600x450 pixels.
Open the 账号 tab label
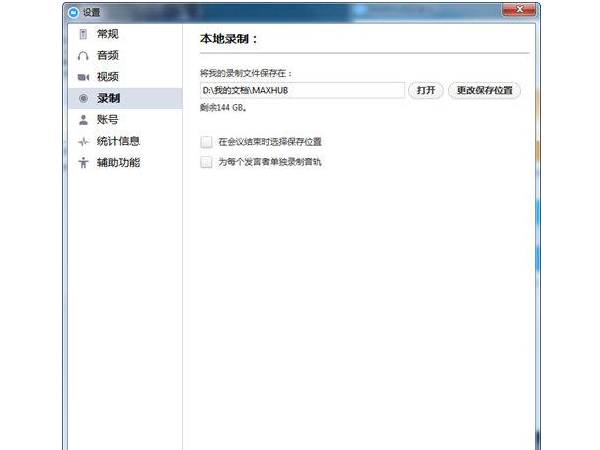point(108,120)
